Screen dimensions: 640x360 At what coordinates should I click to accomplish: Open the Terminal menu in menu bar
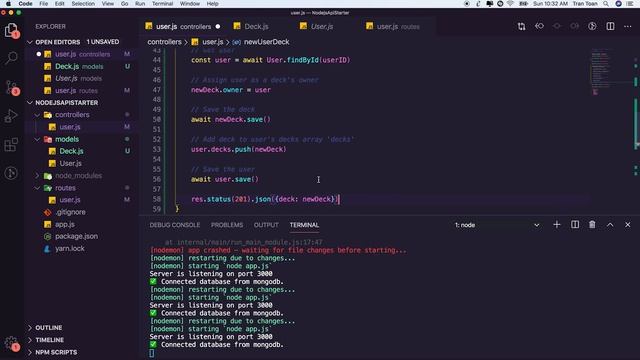(162, 4)
